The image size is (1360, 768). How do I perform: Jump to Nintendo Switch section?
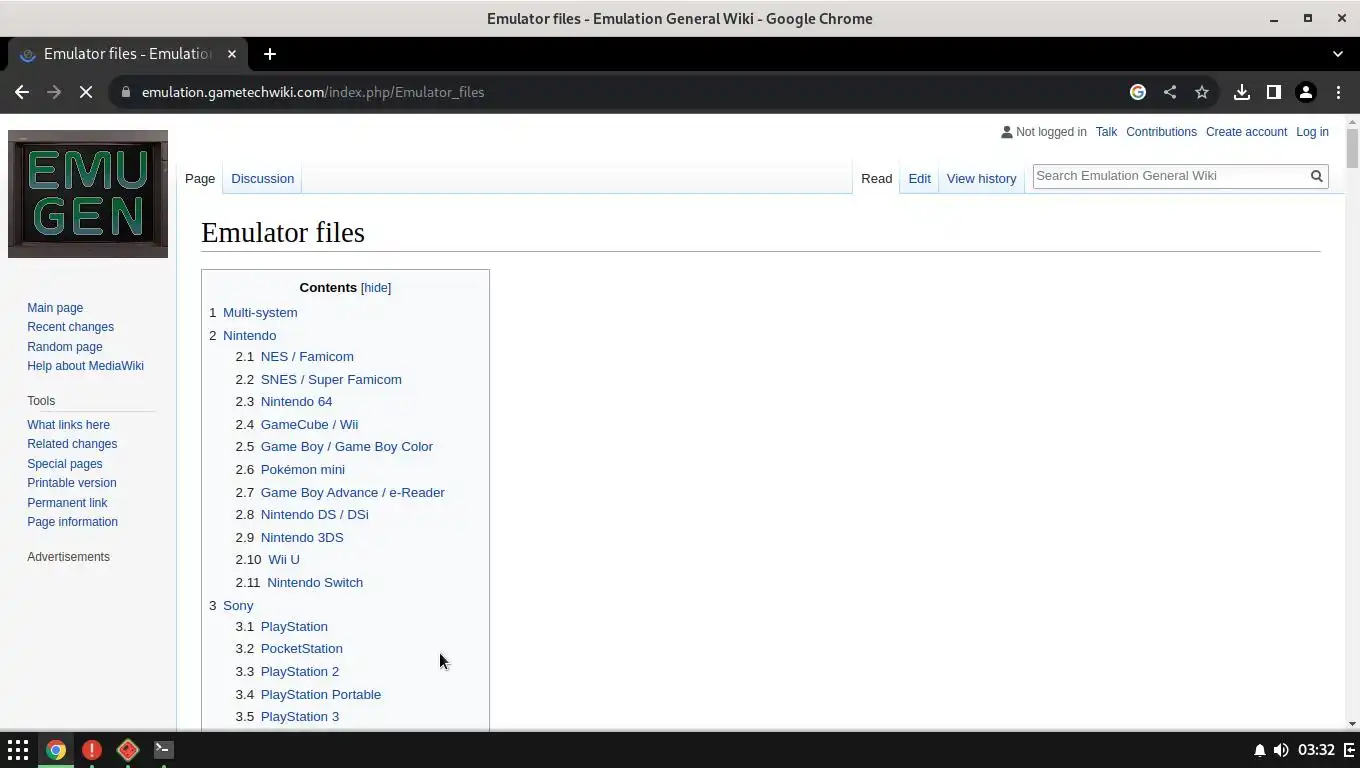click(x=315, y=583)
